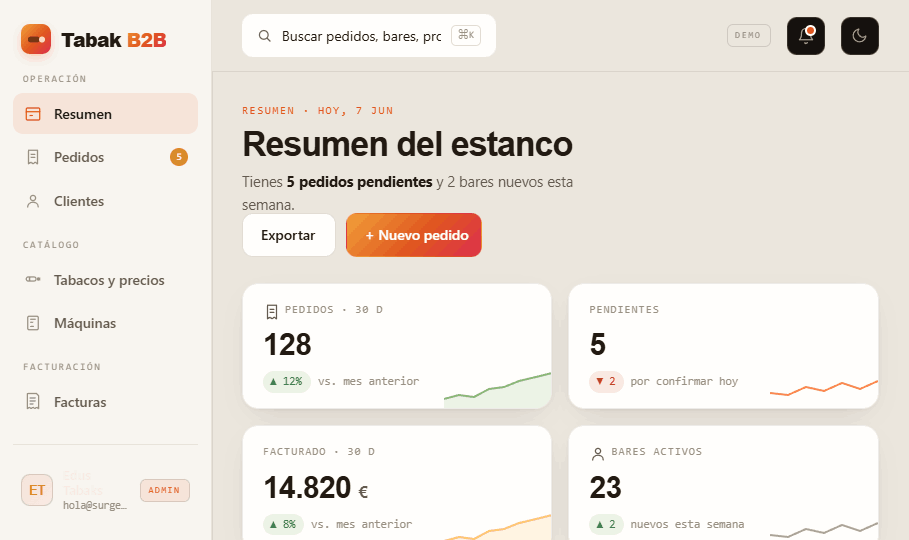Click the 12% increase pill

click(x=287, y=381)
